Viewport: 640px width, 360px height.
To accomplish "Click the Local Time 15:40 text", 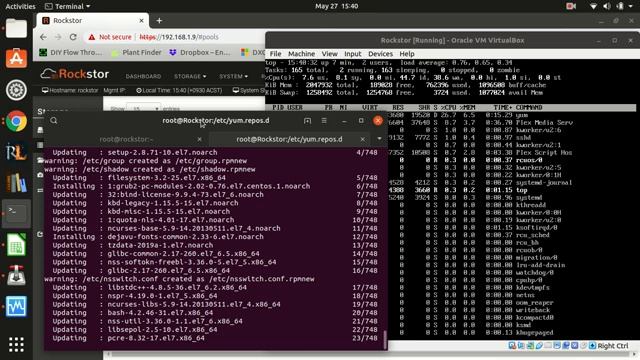I will coord(179,91).
